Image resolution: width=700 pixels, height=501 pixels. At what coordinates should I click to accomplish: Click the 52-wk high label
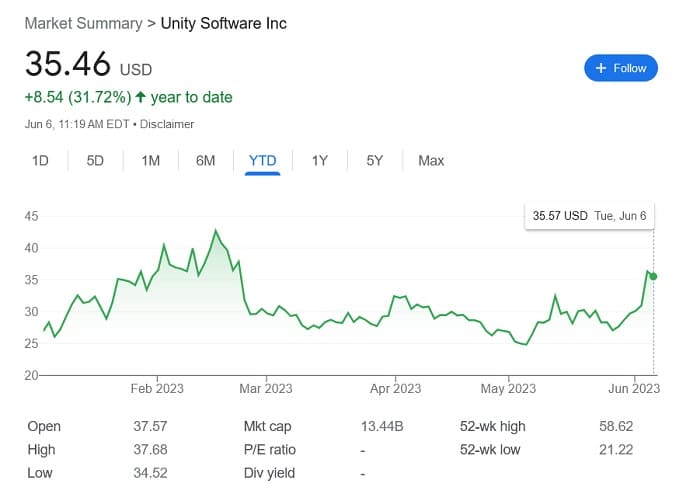pos(492,426)
